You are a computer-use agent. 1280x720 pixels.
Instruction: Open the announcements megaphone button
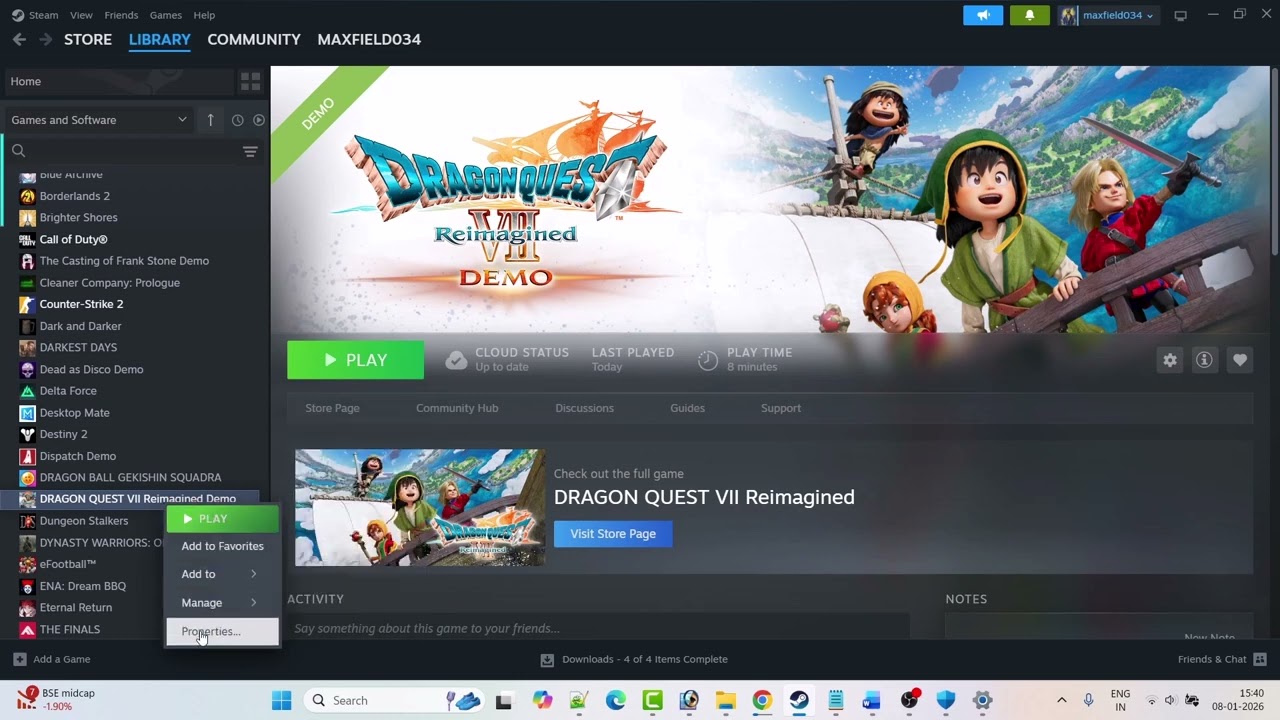tap(983, 15)
